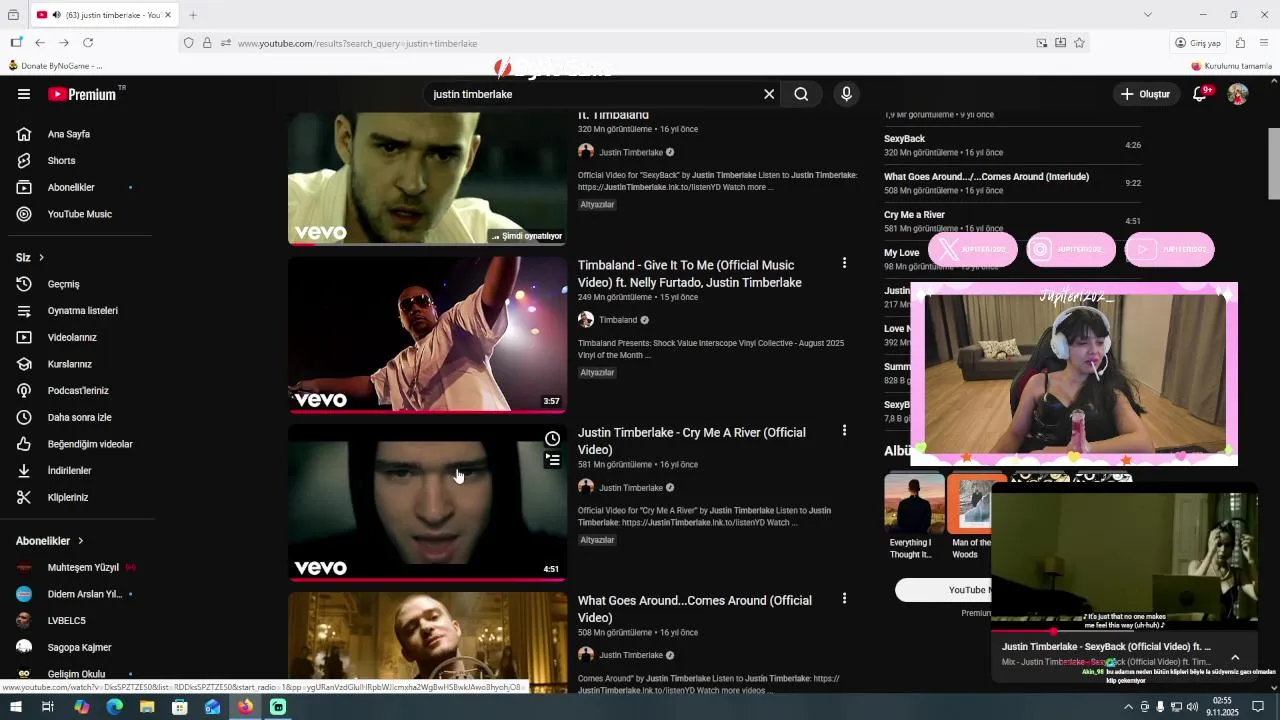Open a new browser tab with plus

(x=193, y=15)
